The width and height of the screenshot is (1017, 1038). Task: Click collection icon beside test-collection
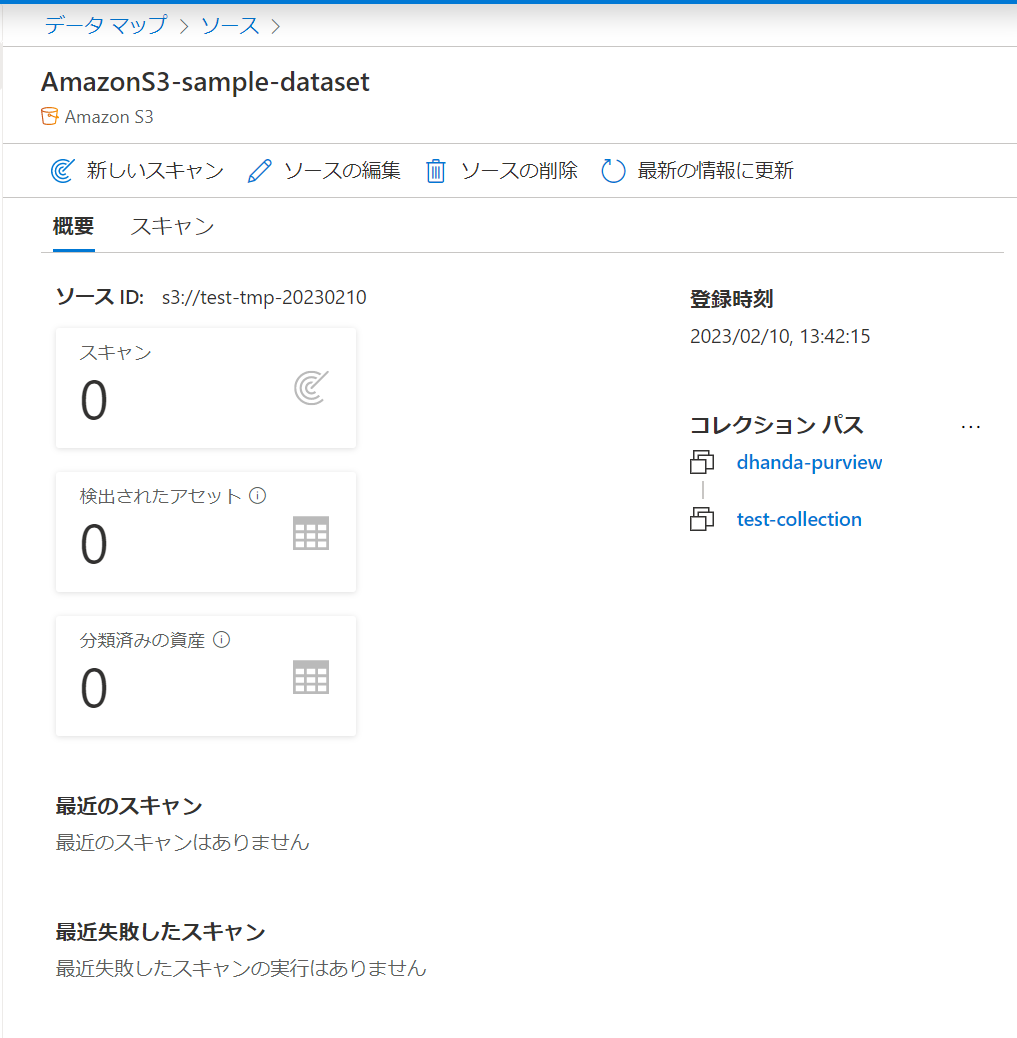702,519
